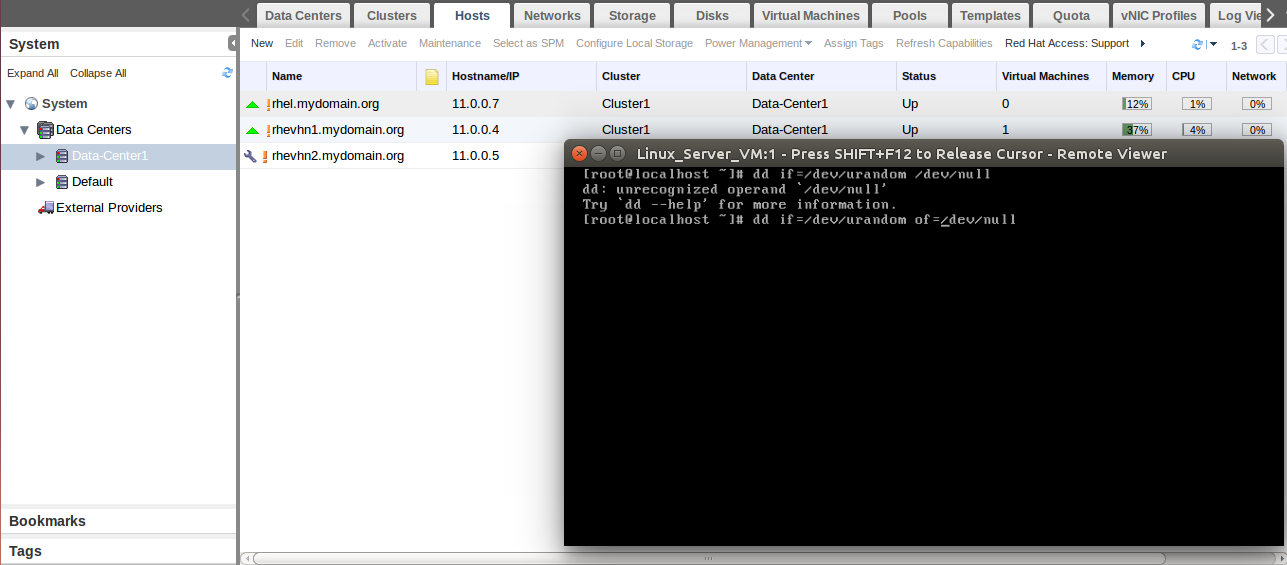The width and height of the screenshot is (1287, 565).
Task: Switch to the Networks tab
Action: 552,15
